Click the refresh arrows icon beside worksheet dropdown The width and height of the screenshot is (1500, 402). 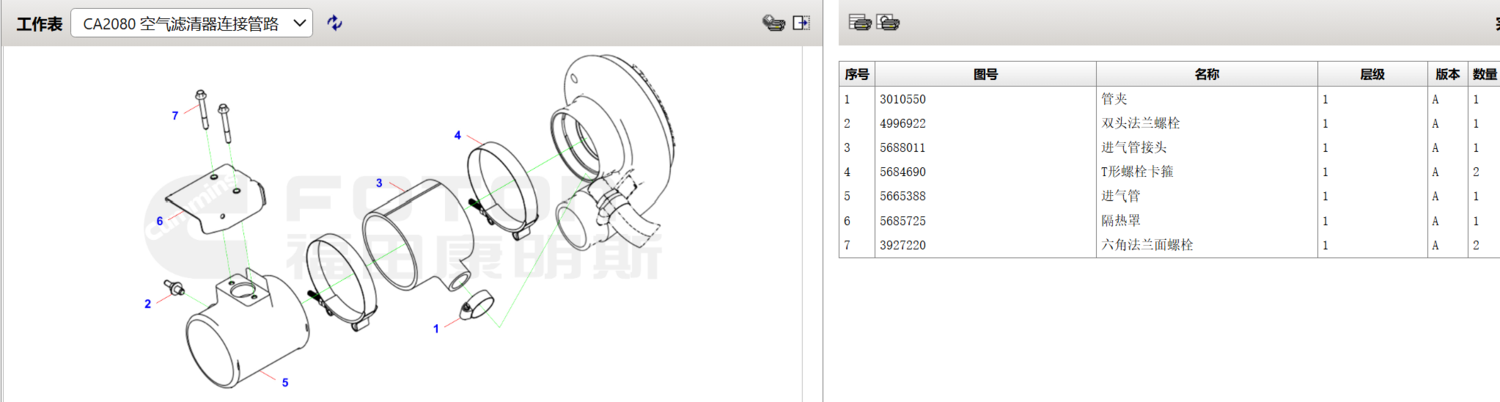(335, 23)
